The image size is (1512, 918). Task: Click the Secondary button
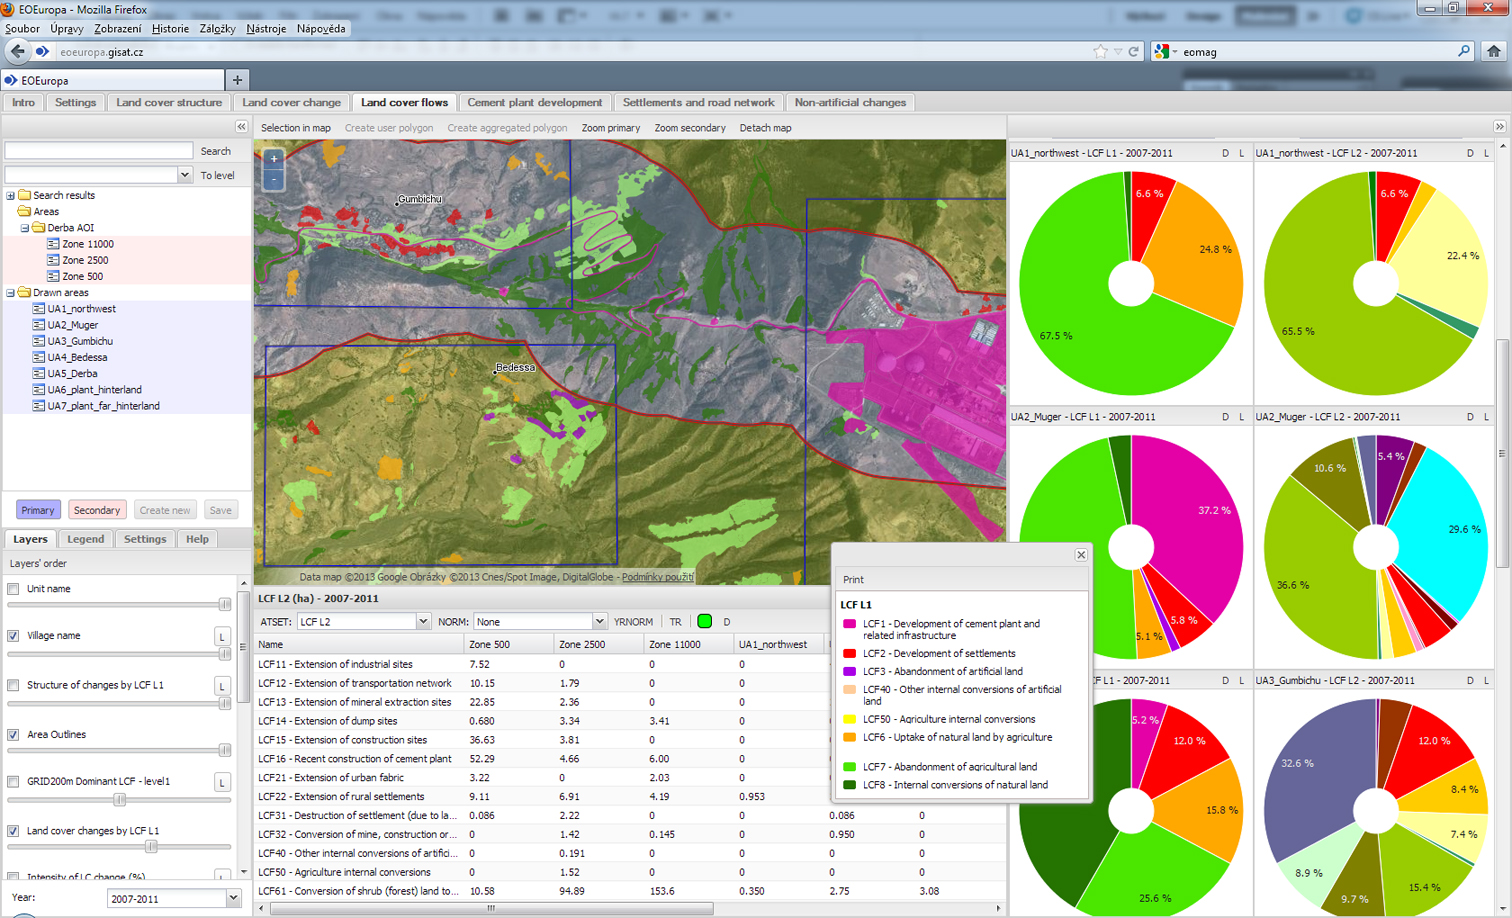click(97, 510)
